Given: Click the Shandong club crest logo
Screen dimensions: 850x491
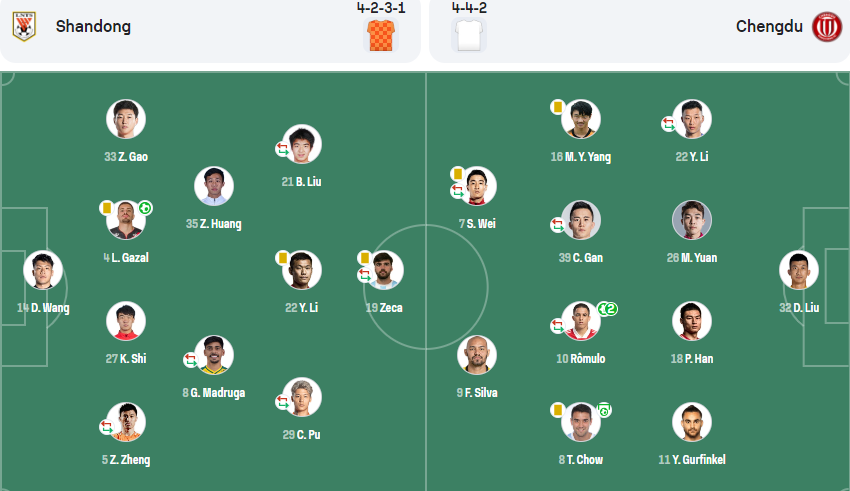Looking at the screenshot, I should click(24, 27).
